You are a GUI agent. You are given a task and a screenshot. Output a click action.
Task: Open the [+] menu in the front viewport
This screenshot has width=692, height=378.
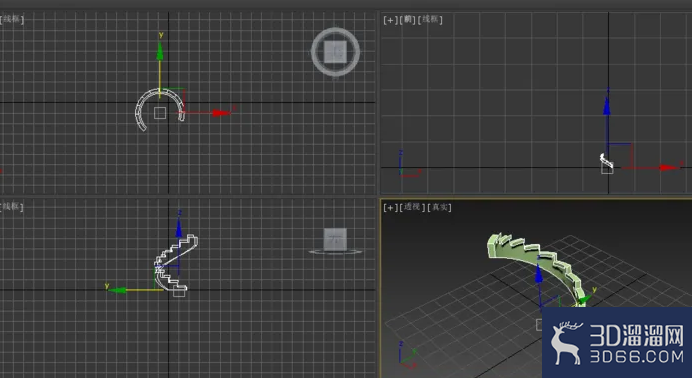[x=390, y=20]
